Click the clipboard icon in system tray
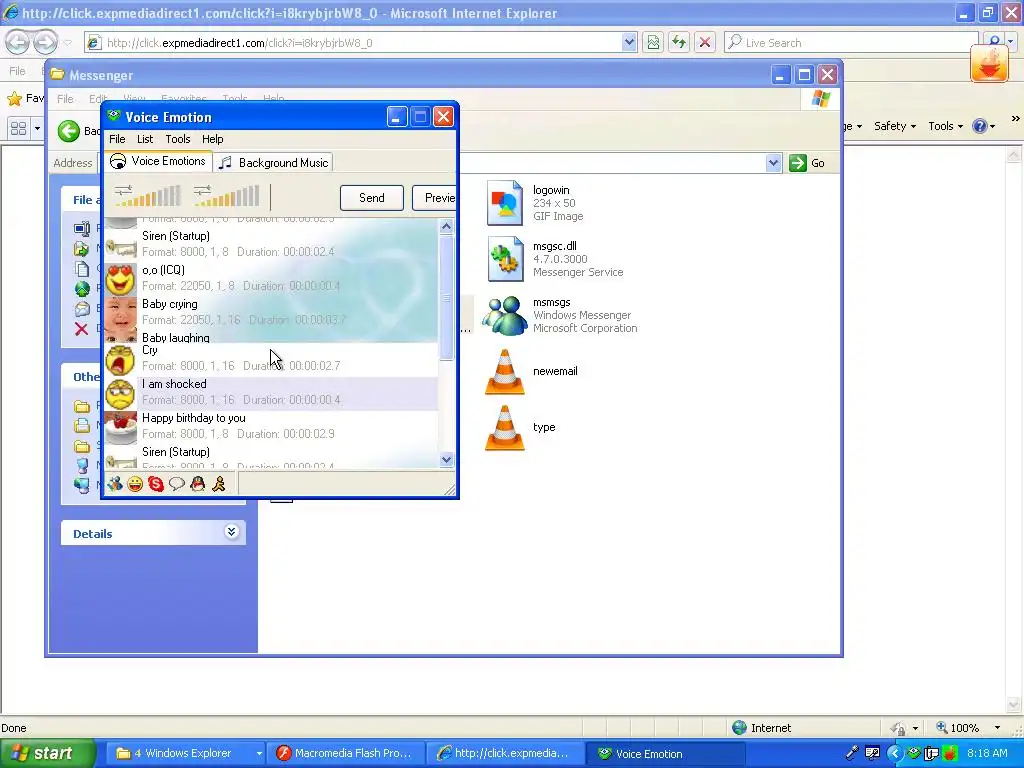1024x768 pixels. 932,753
